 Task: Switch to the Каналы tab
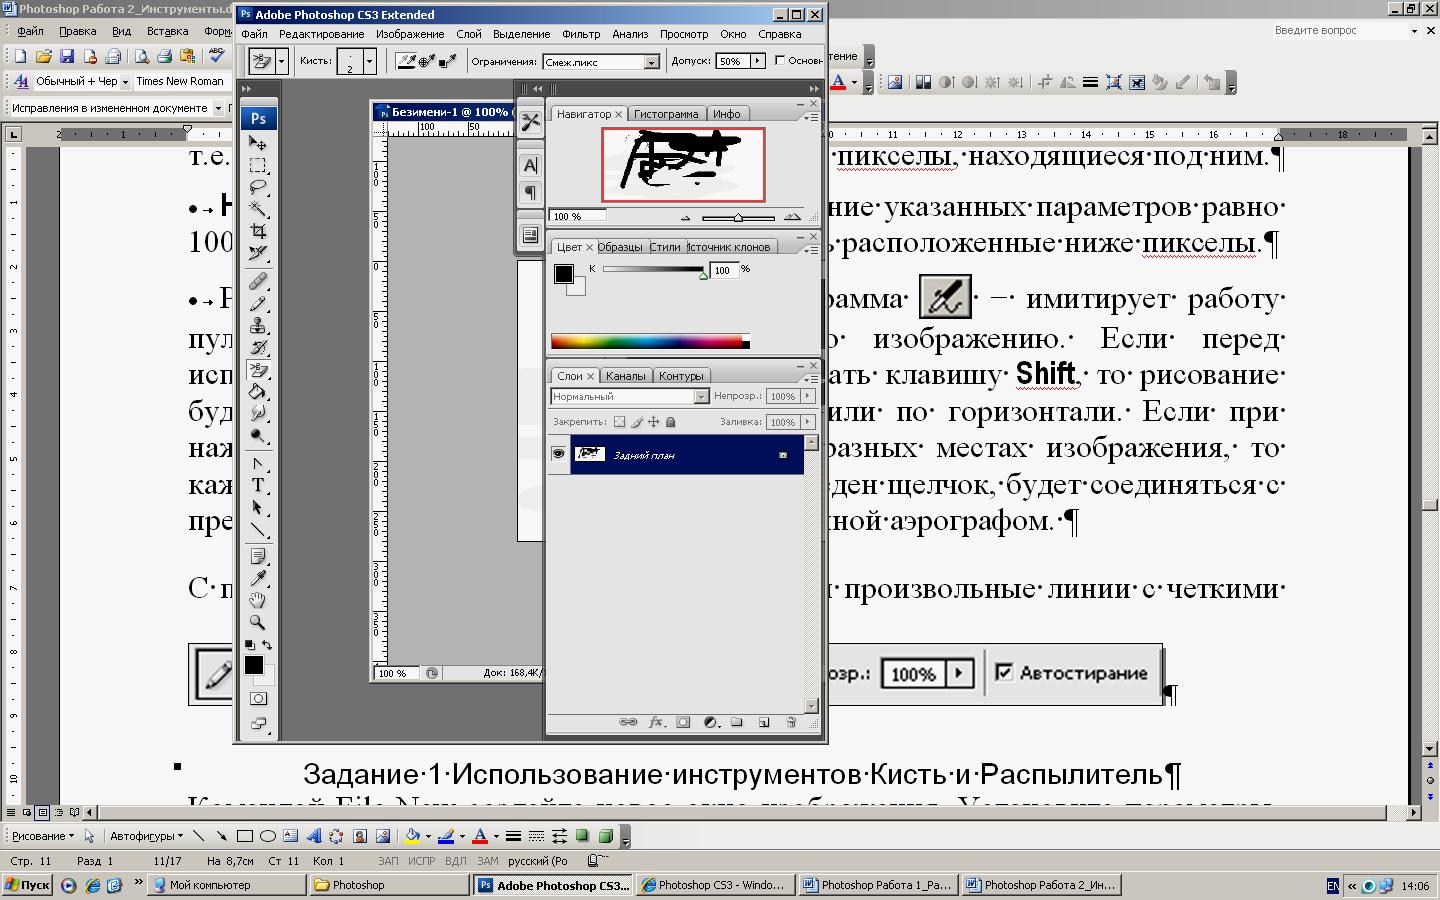pyautogui.click(x=625, y=376)
